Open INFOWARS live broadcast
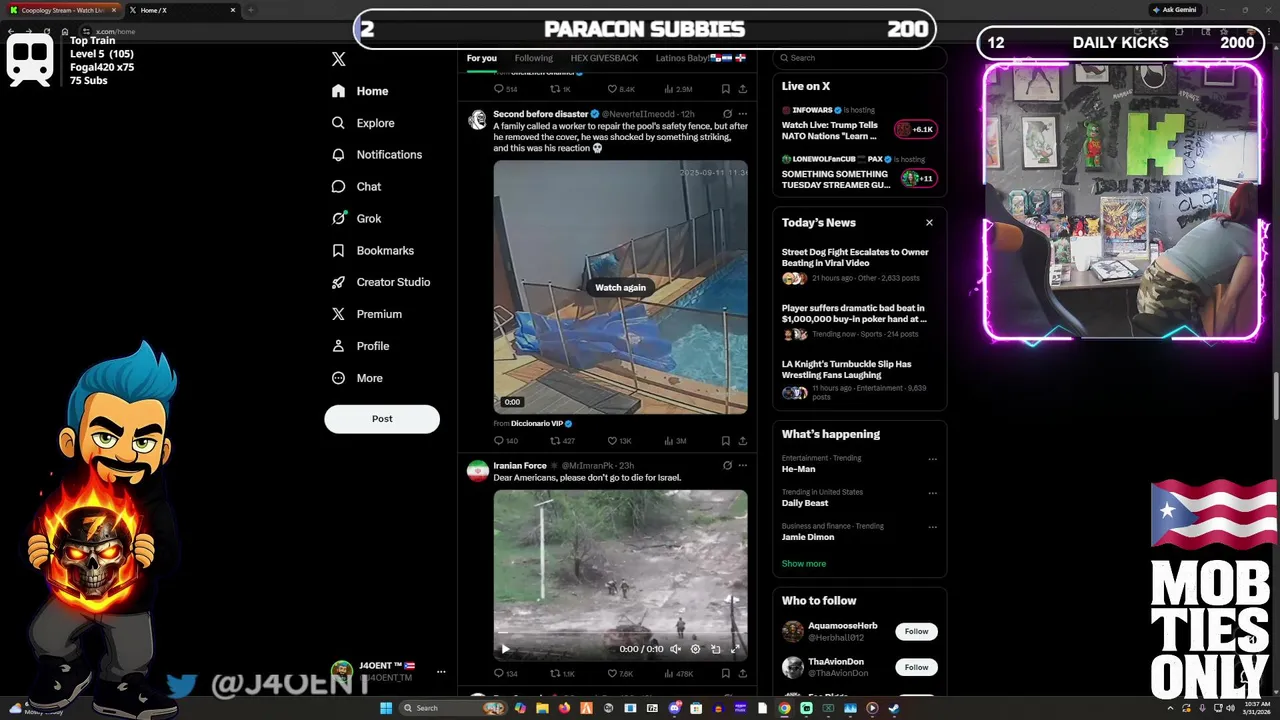The image size is (1280, 720). 859,124
